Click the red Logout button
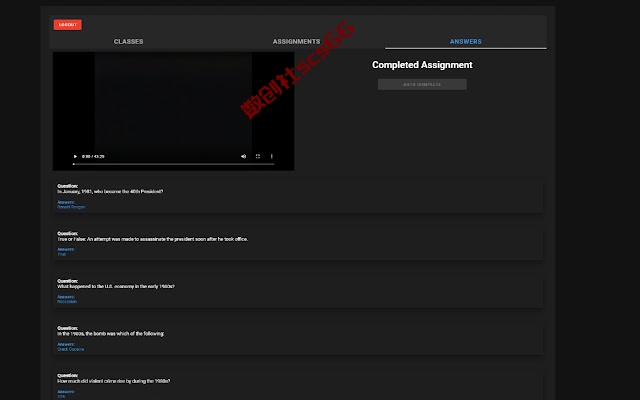The height and width of the screenshot is (400, 640). tap(68, 24)
